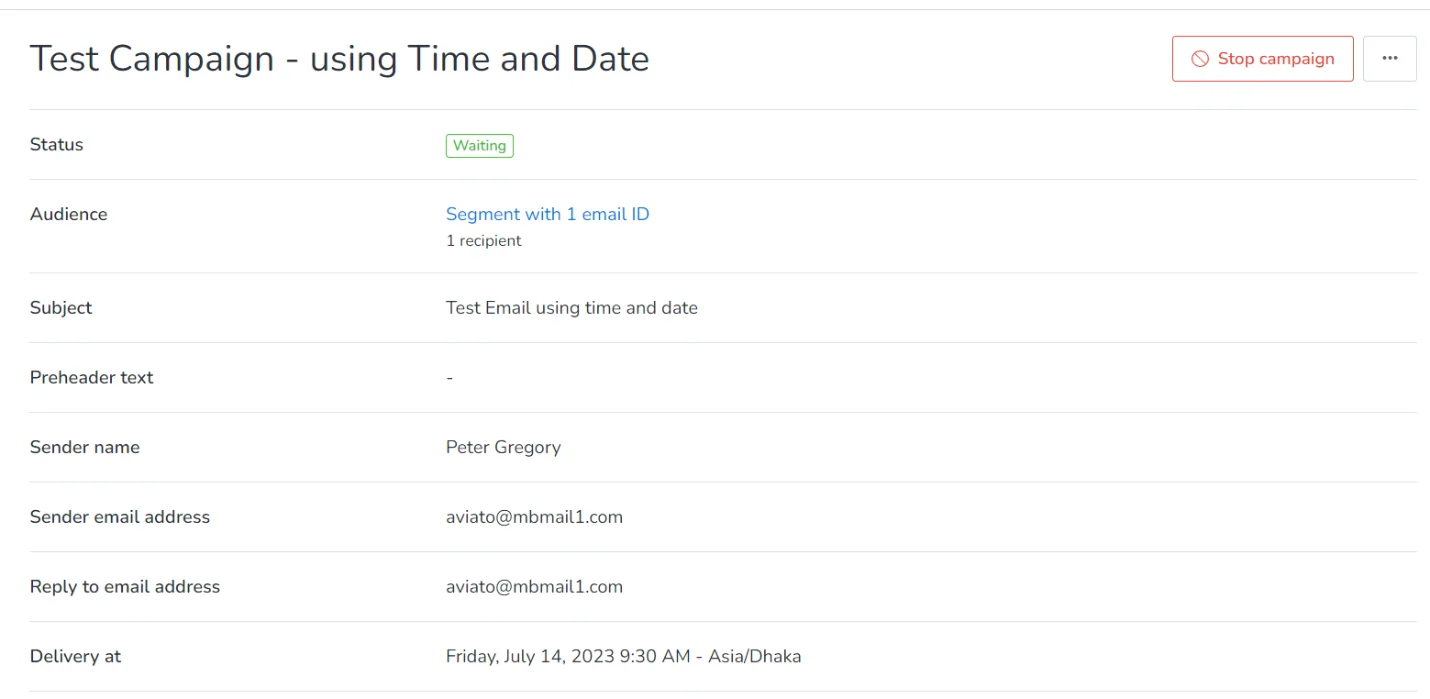Click the "Sender name" row label
The height and width of the screenshot is (699, 1430).
coord(85,447)
